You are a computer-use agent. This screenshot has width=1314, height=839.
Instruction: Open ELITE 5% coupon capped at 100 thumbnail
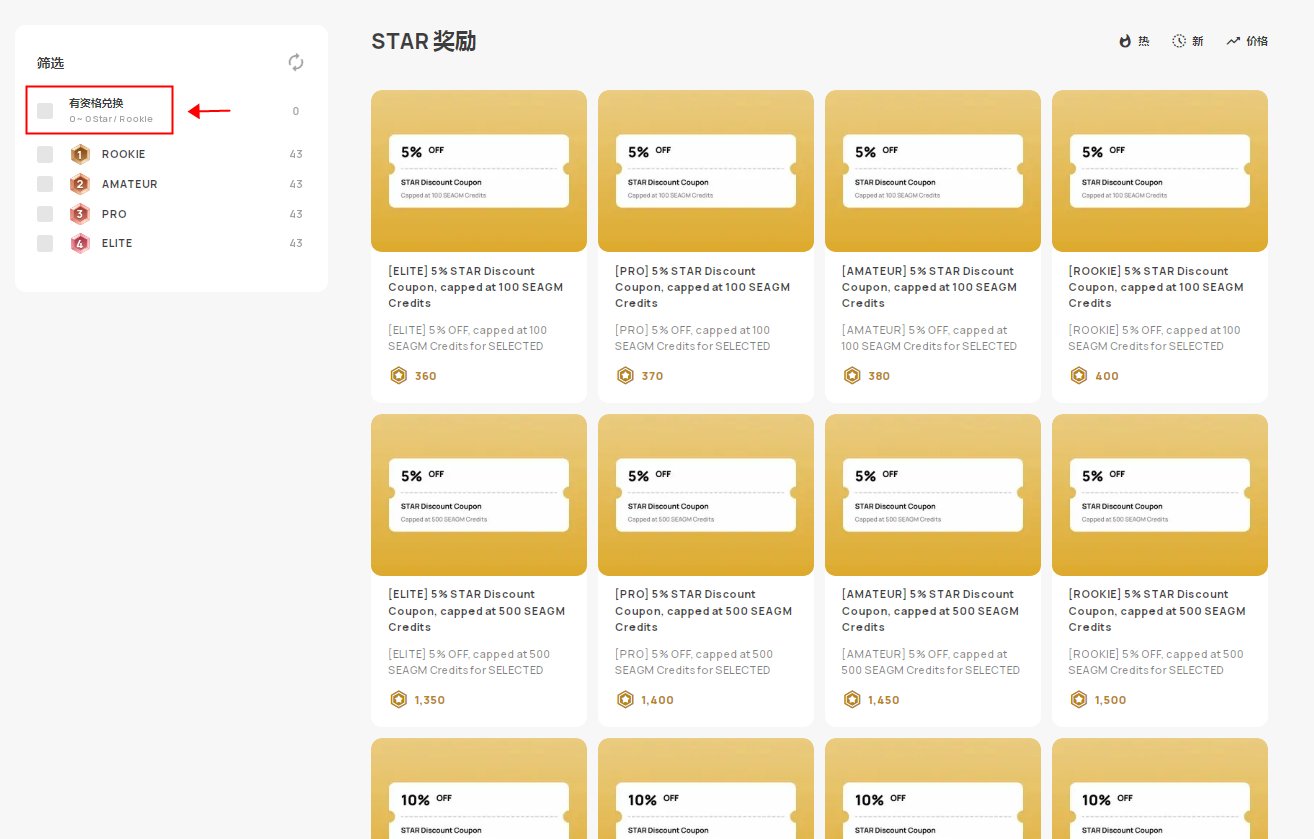pos(479,171)
